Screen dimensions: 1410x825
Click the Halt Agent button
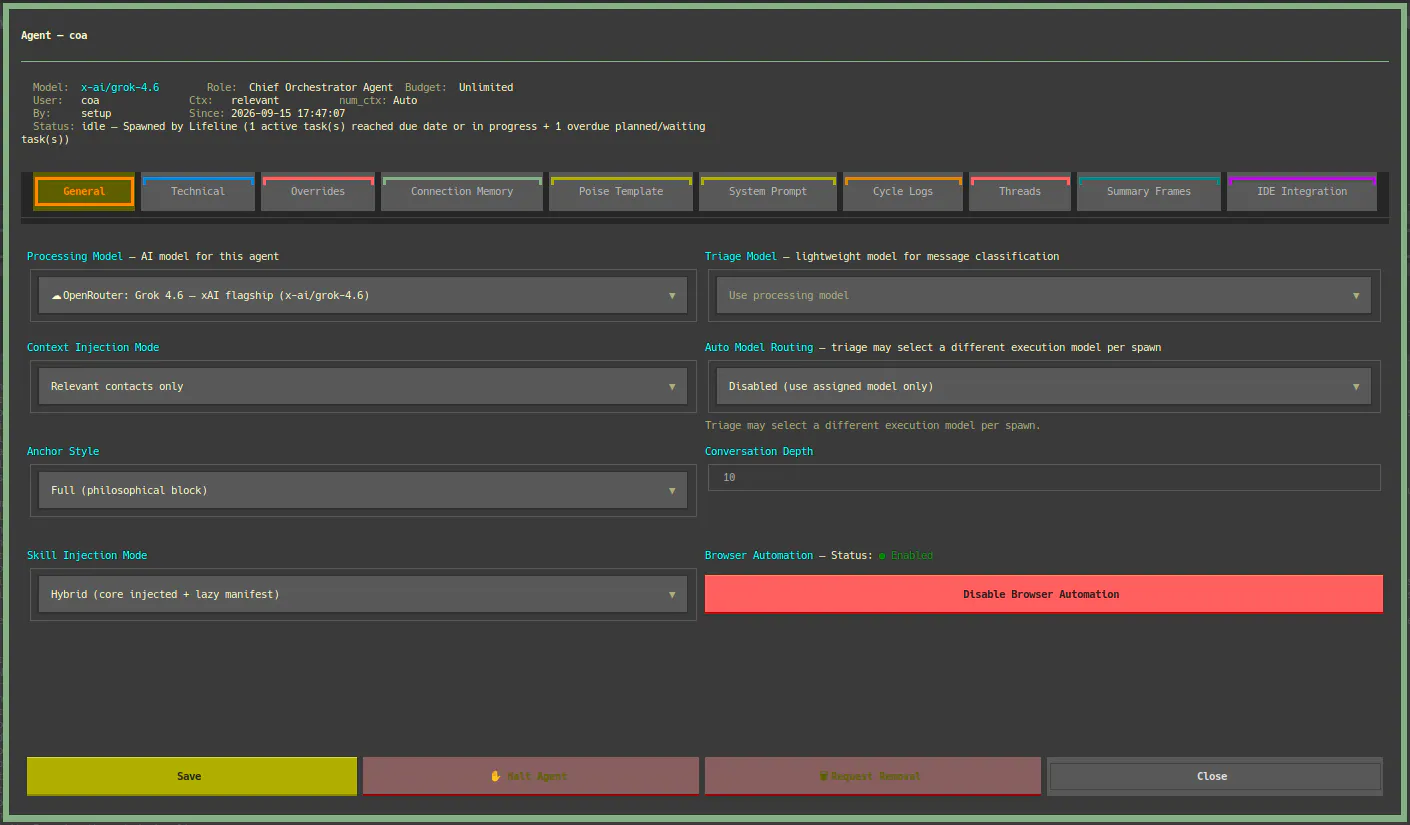pyautogui.click(x=531, y=776)
